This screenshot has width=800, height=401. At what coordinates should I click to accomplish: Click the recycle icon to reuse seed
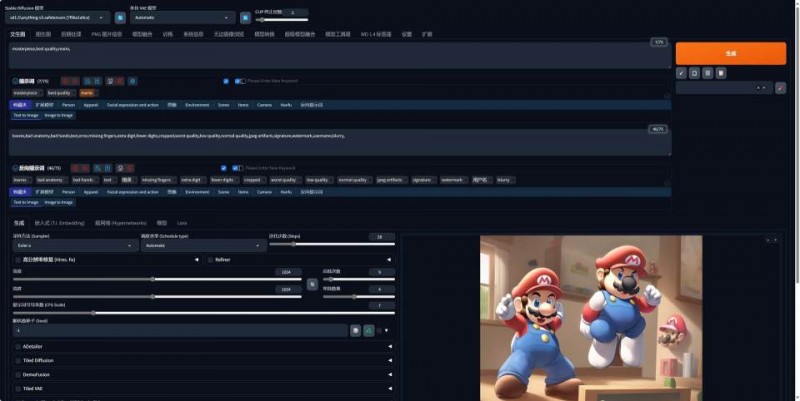368,329
